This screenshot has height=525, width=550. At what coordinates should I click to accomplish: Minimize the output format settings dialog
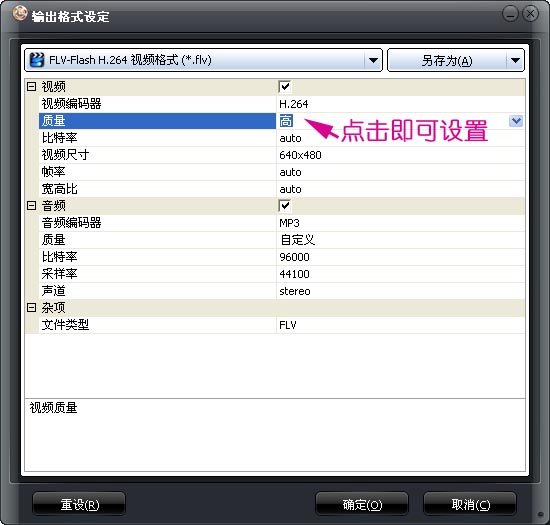(x=510, y=14)
